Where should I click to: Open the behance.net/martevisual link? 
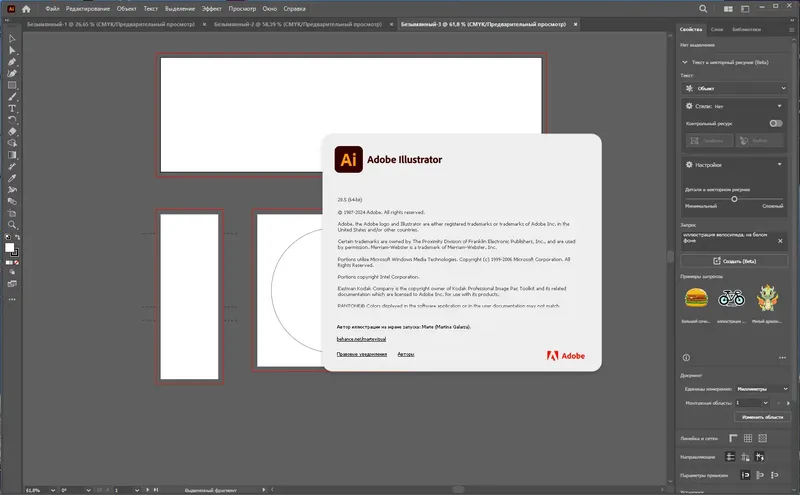click(361, 339)
